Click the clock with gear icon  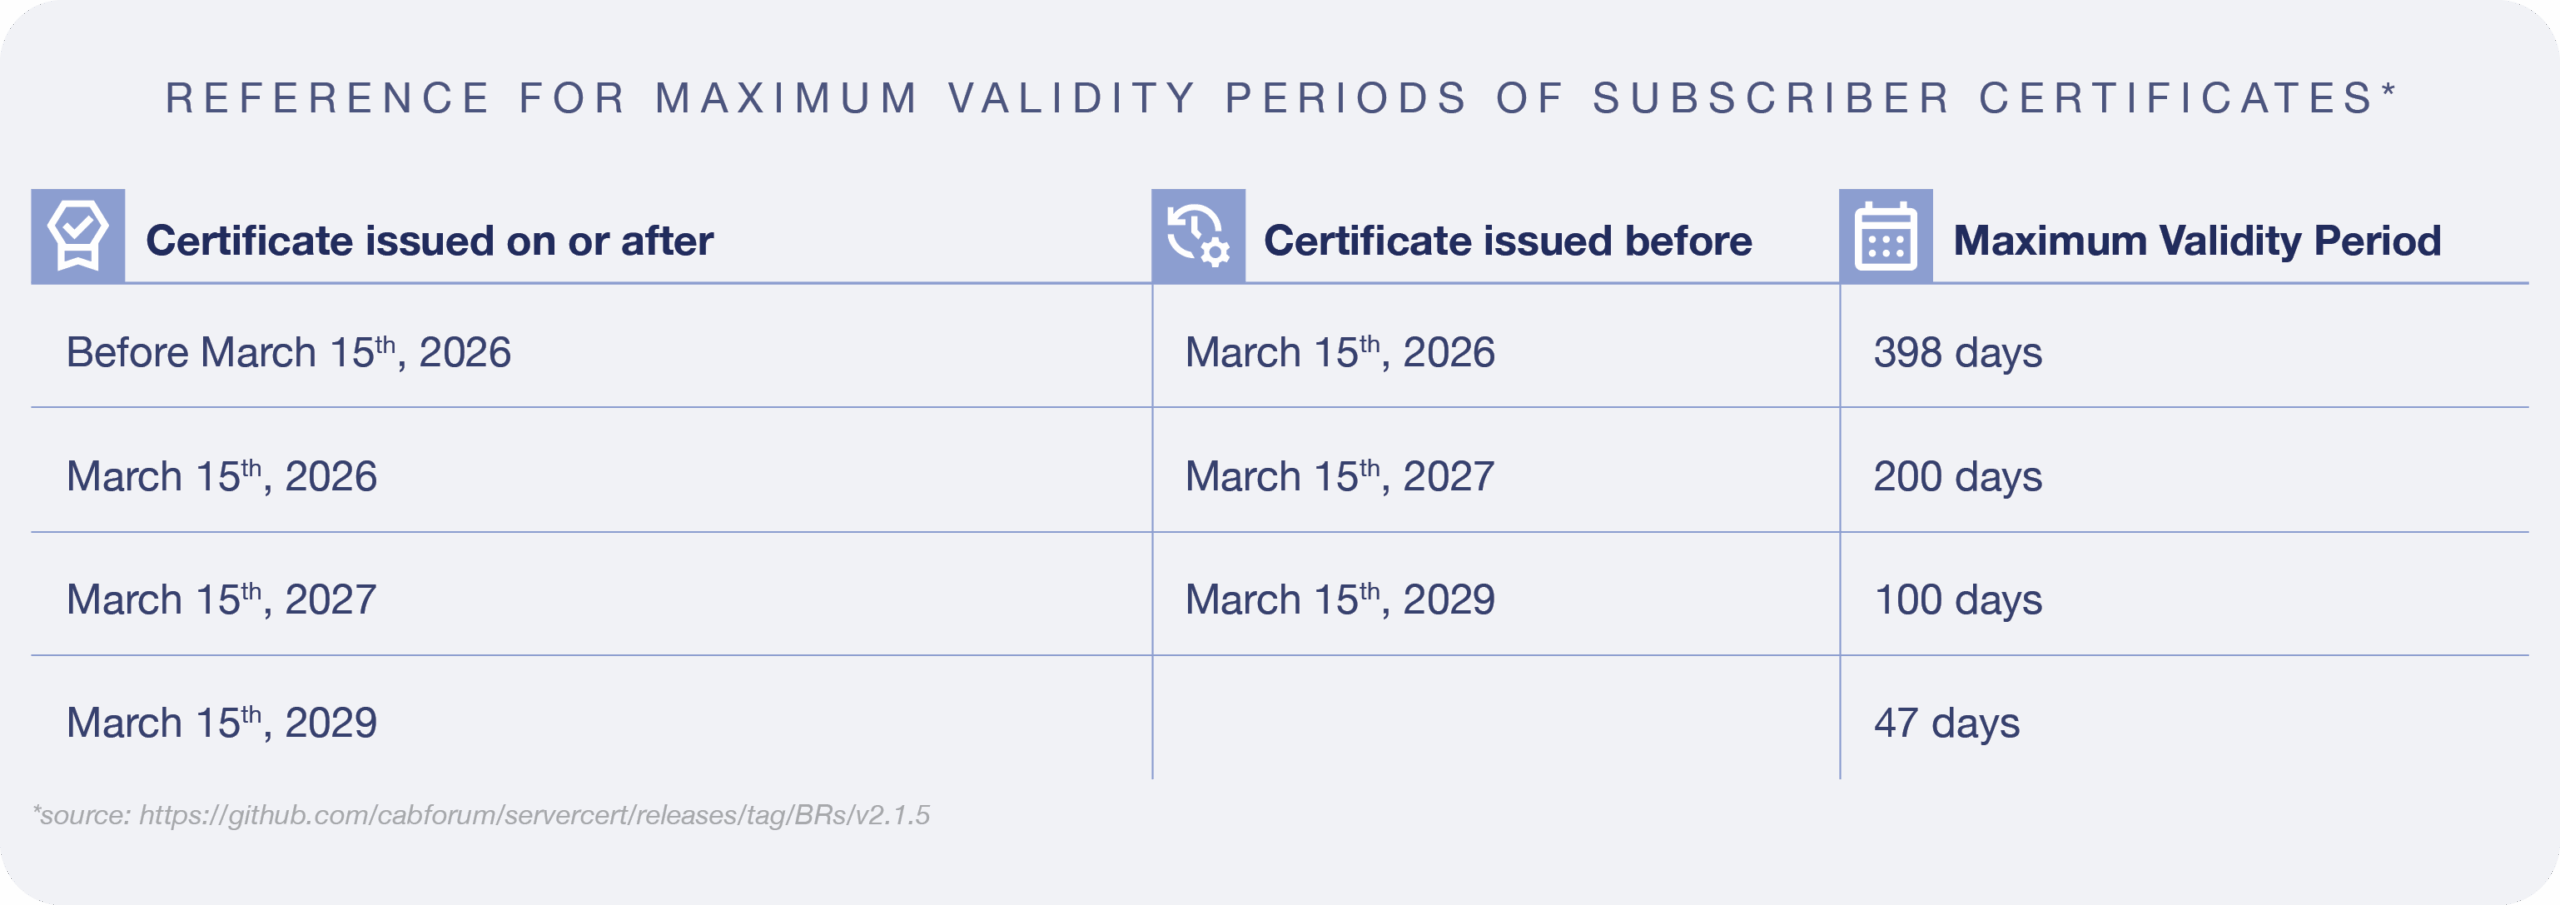pyautogui.click(x=1198, y=236)
